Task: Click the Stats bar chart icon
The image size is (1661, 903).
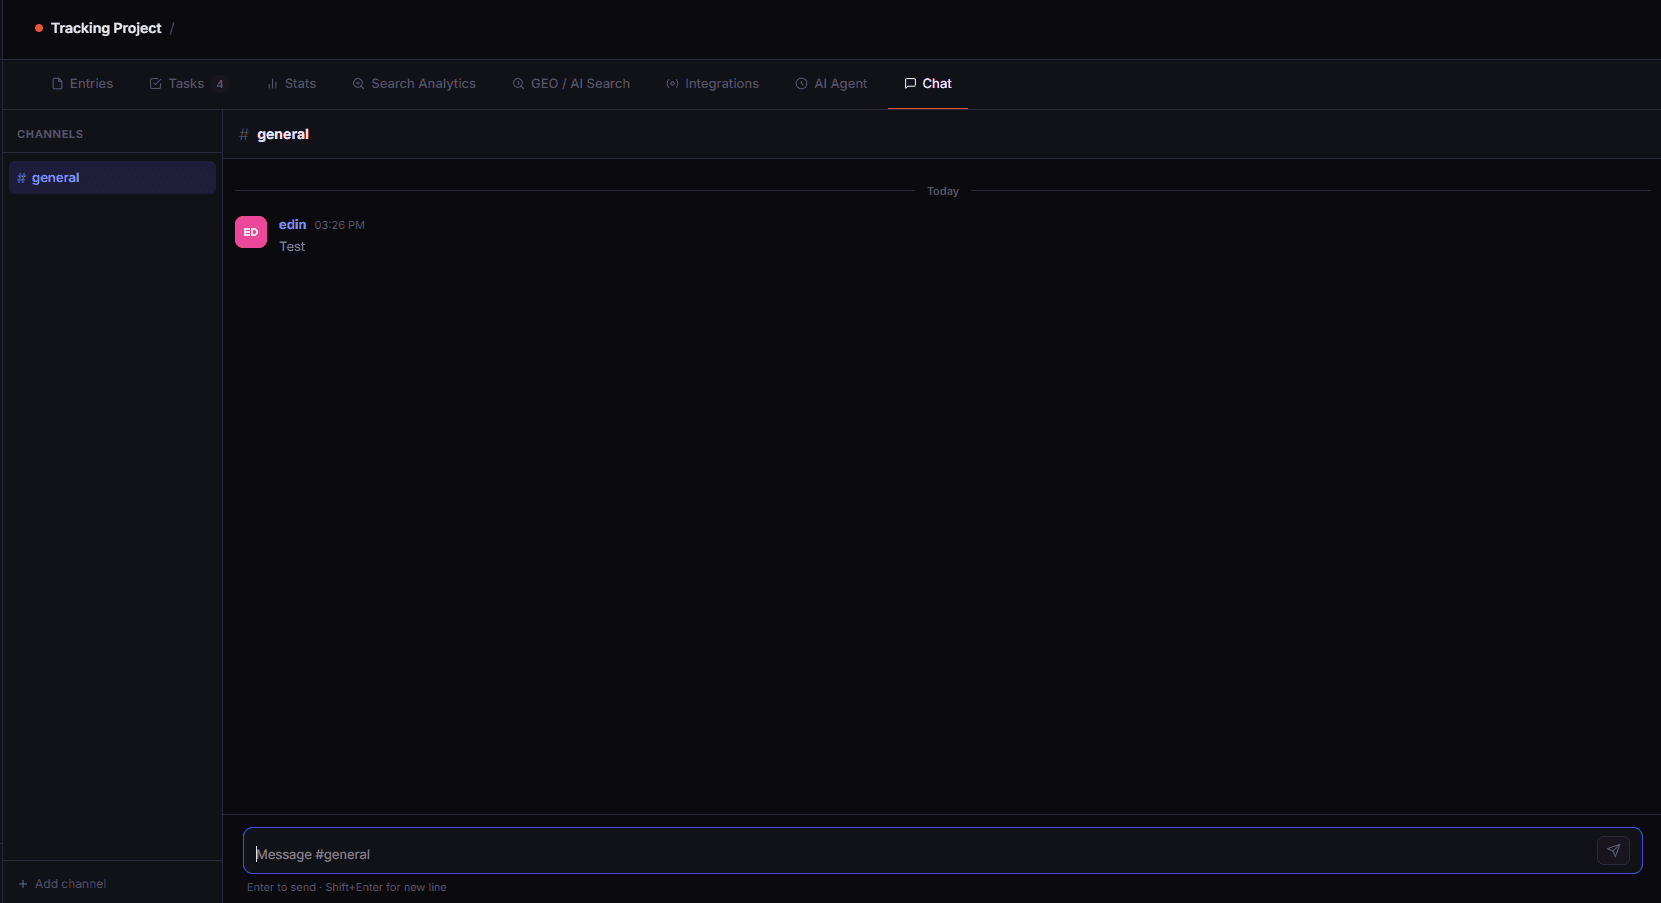Action: (x=272, y=84)
